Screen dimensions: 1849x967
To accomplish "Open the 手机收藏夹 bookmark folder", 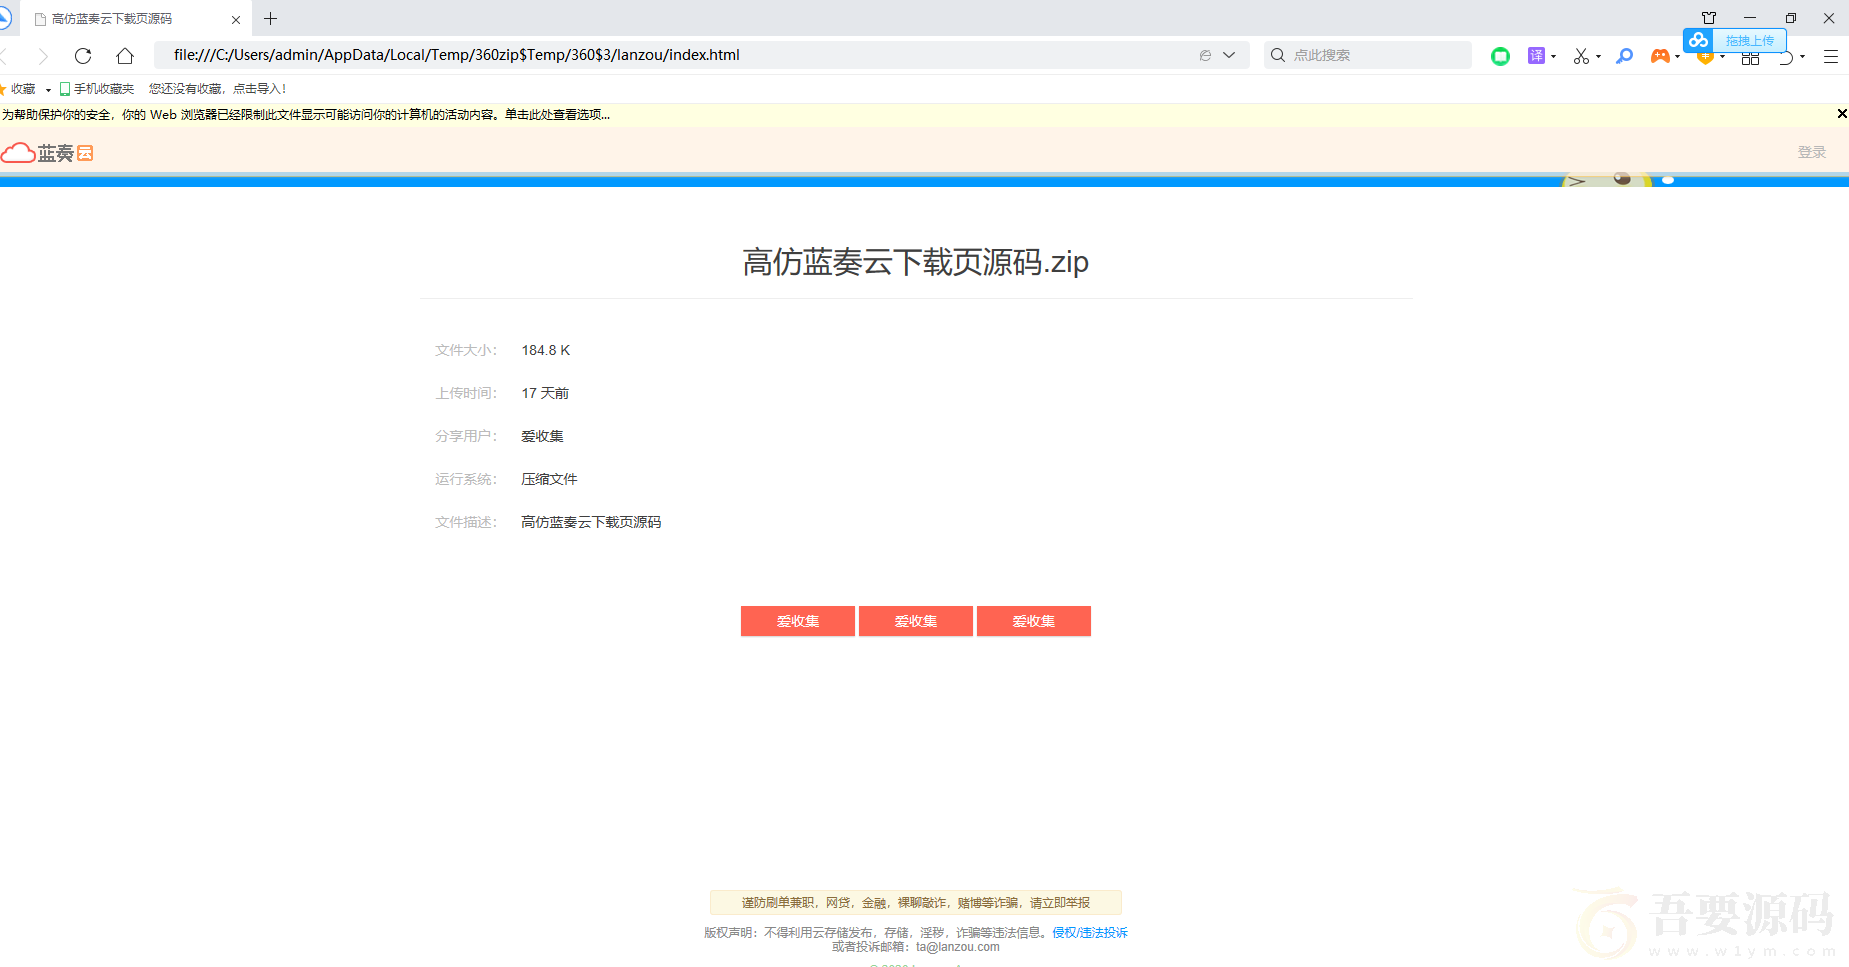I will (97, 89).
